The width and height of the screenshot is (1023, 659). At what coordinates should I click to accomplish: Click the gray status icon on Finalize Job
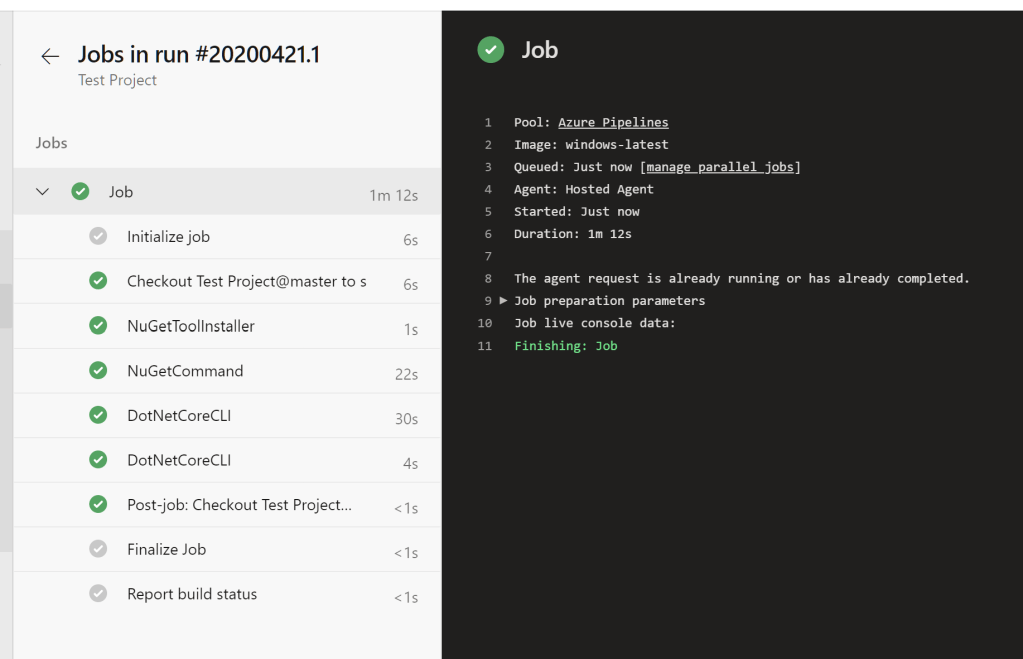(98, 549)
